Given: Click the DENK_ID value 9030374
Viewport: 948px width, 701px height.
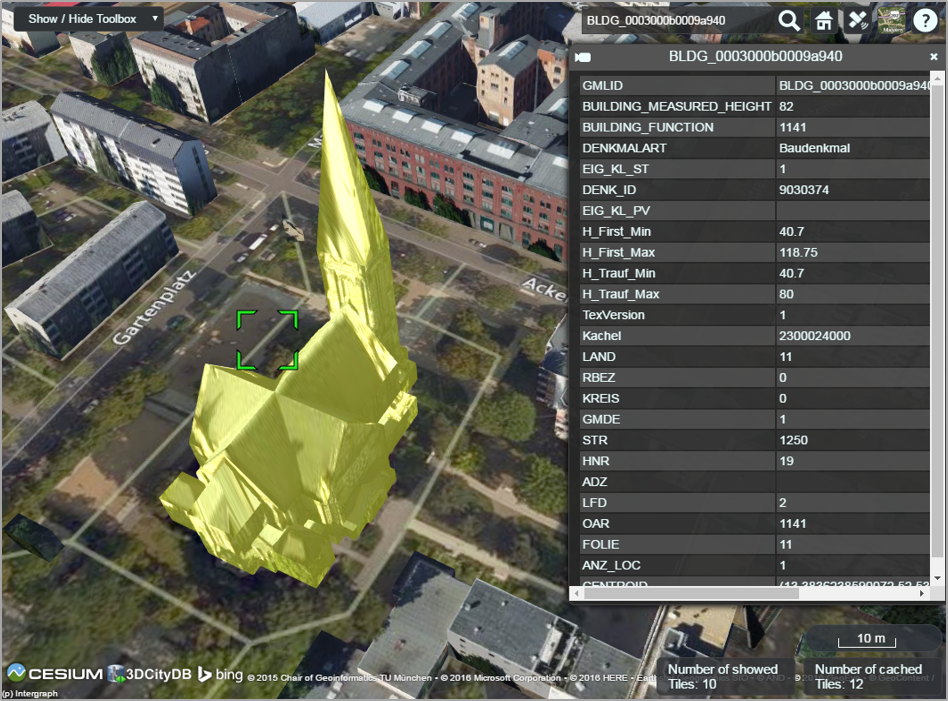Looking at the screenshot, I should (x=804, y=190).
